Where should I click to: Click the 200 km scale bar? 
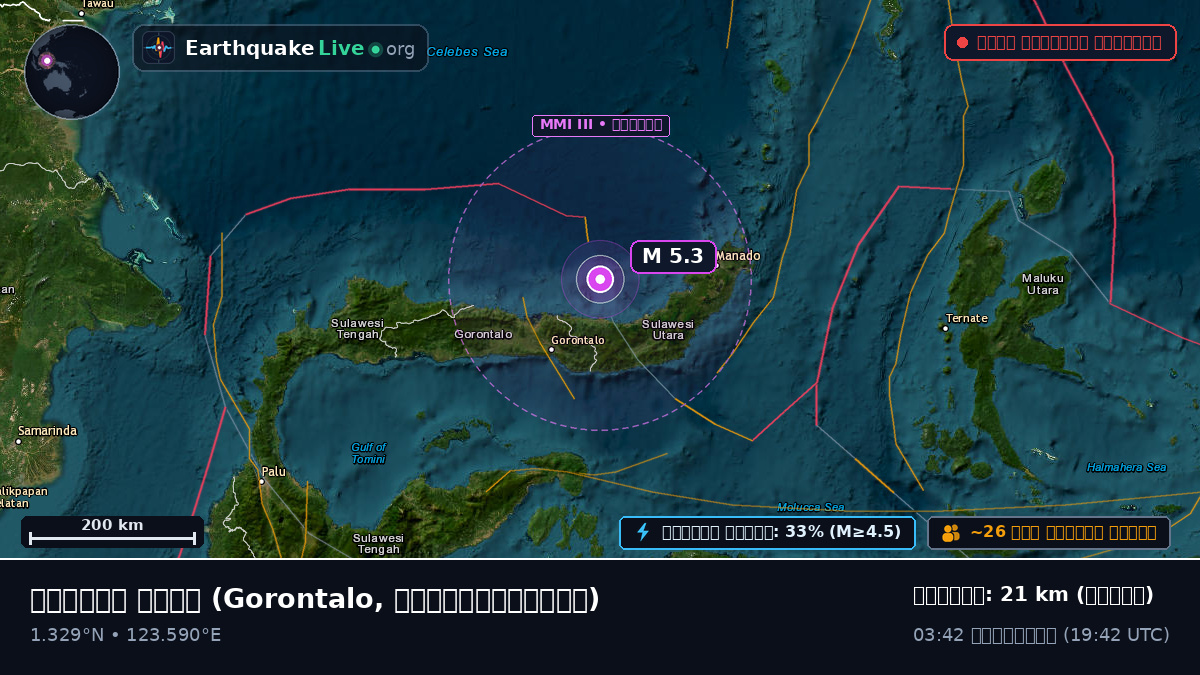click(112, 531)
